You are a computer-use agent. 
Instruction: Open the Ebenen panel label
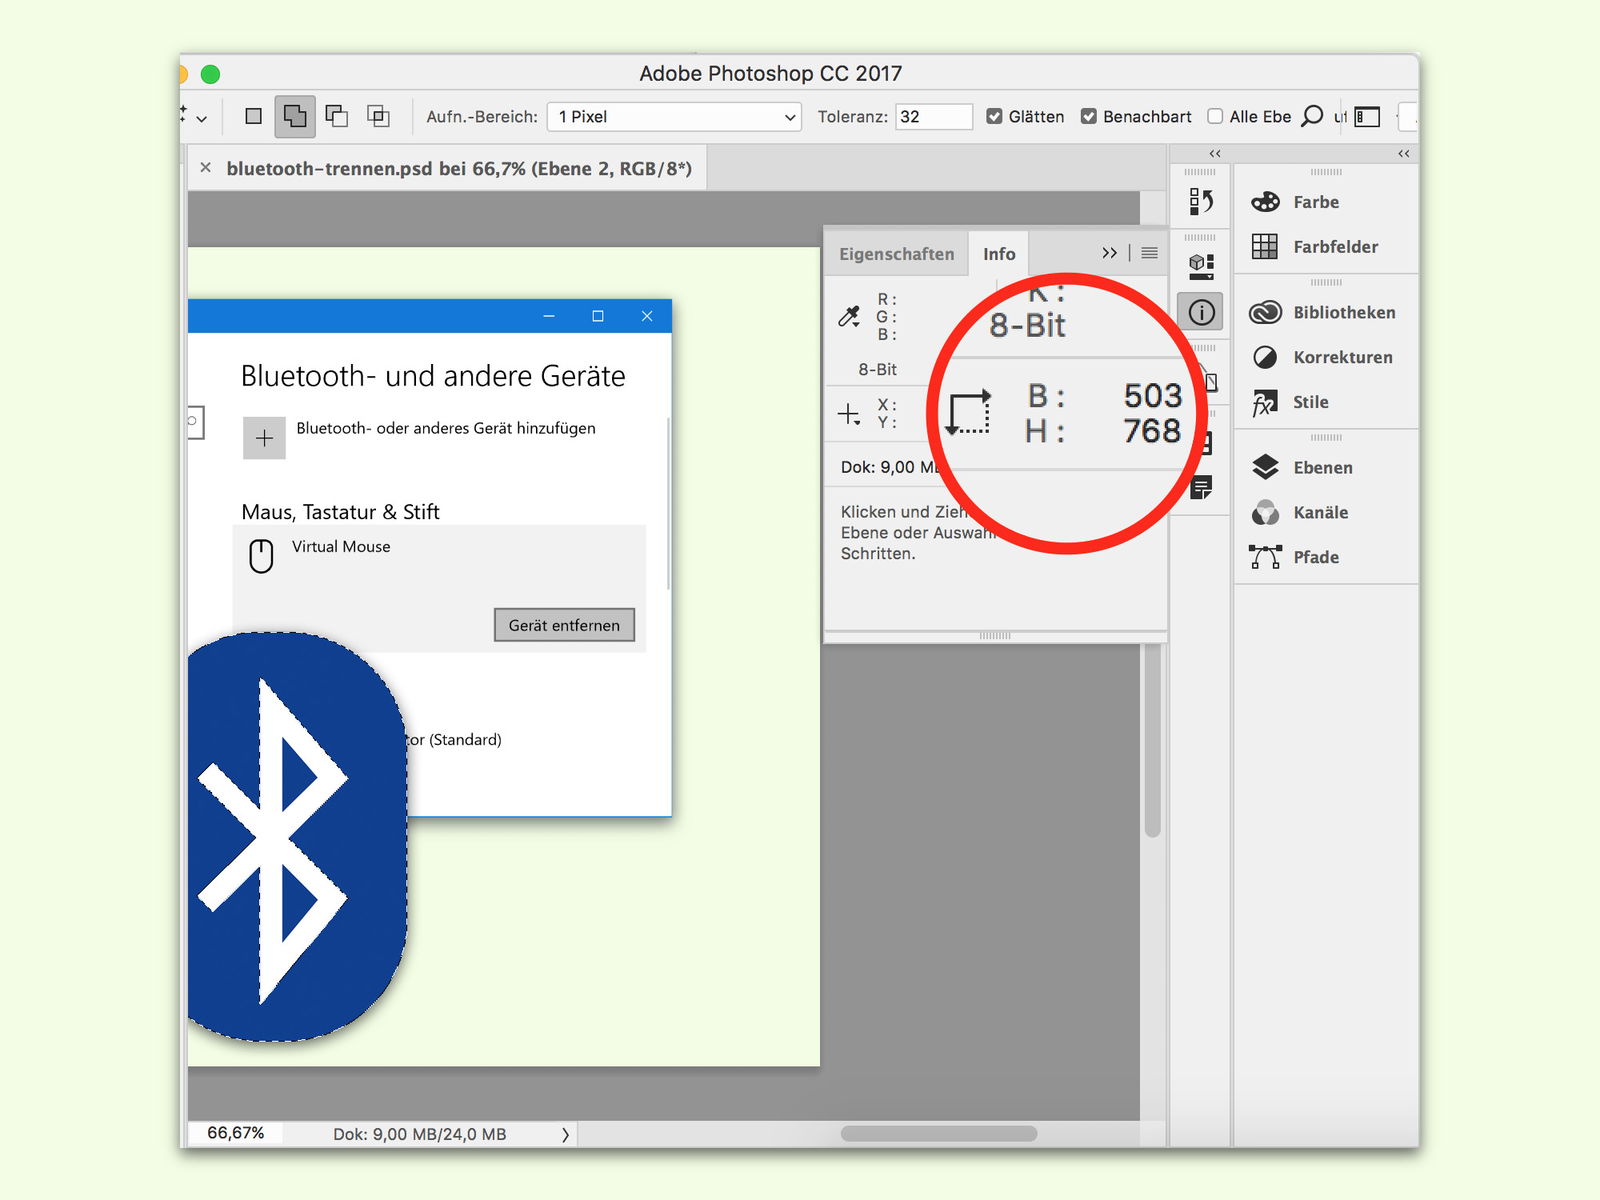[1323, 467]
